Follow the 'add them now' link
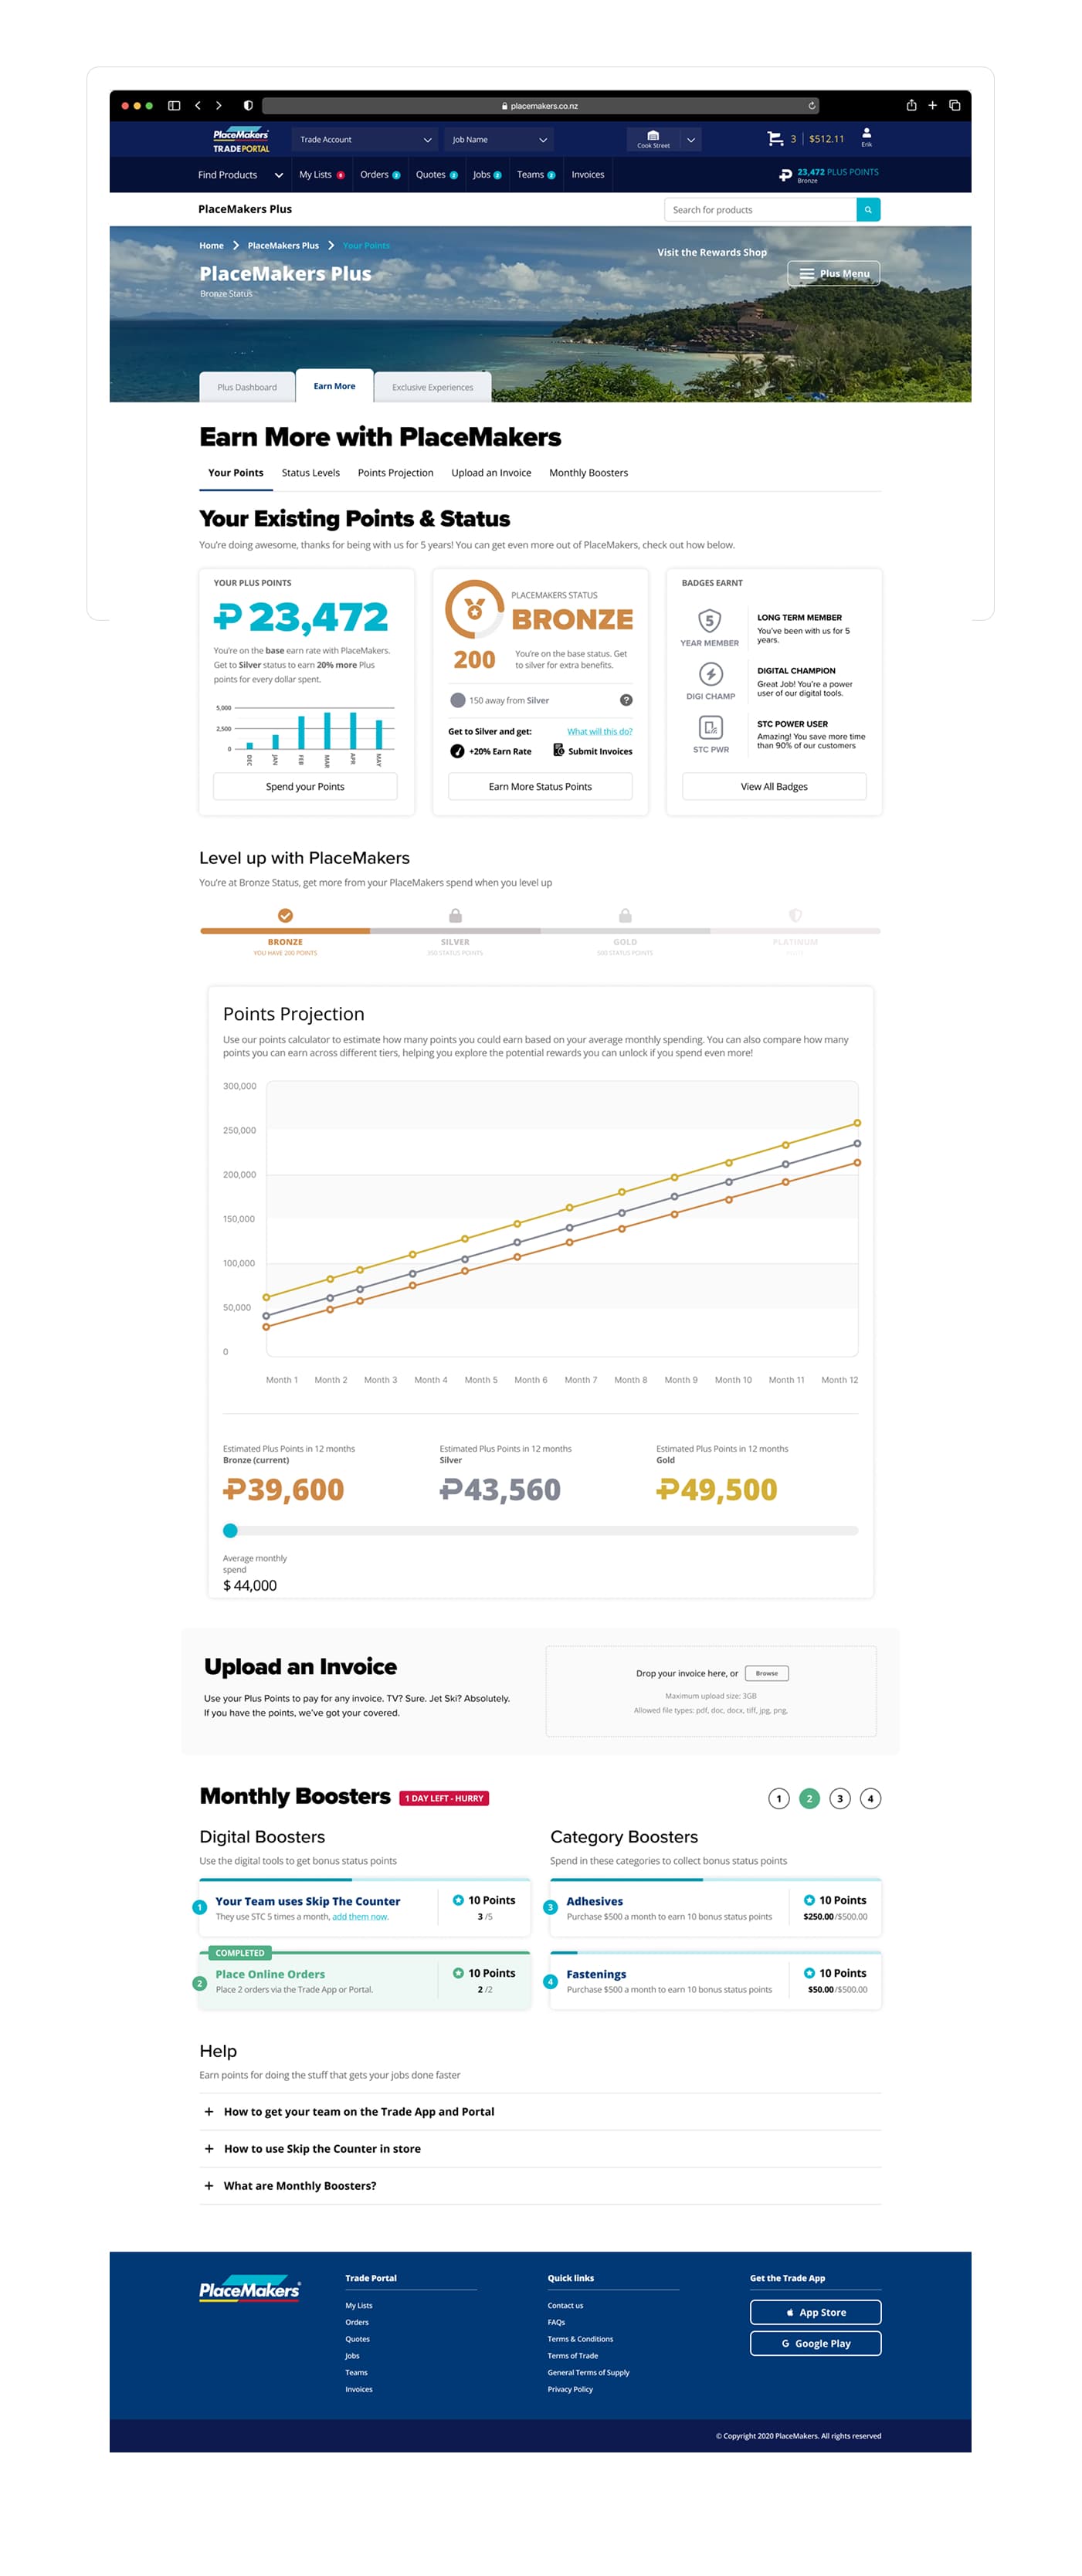 360,1917
